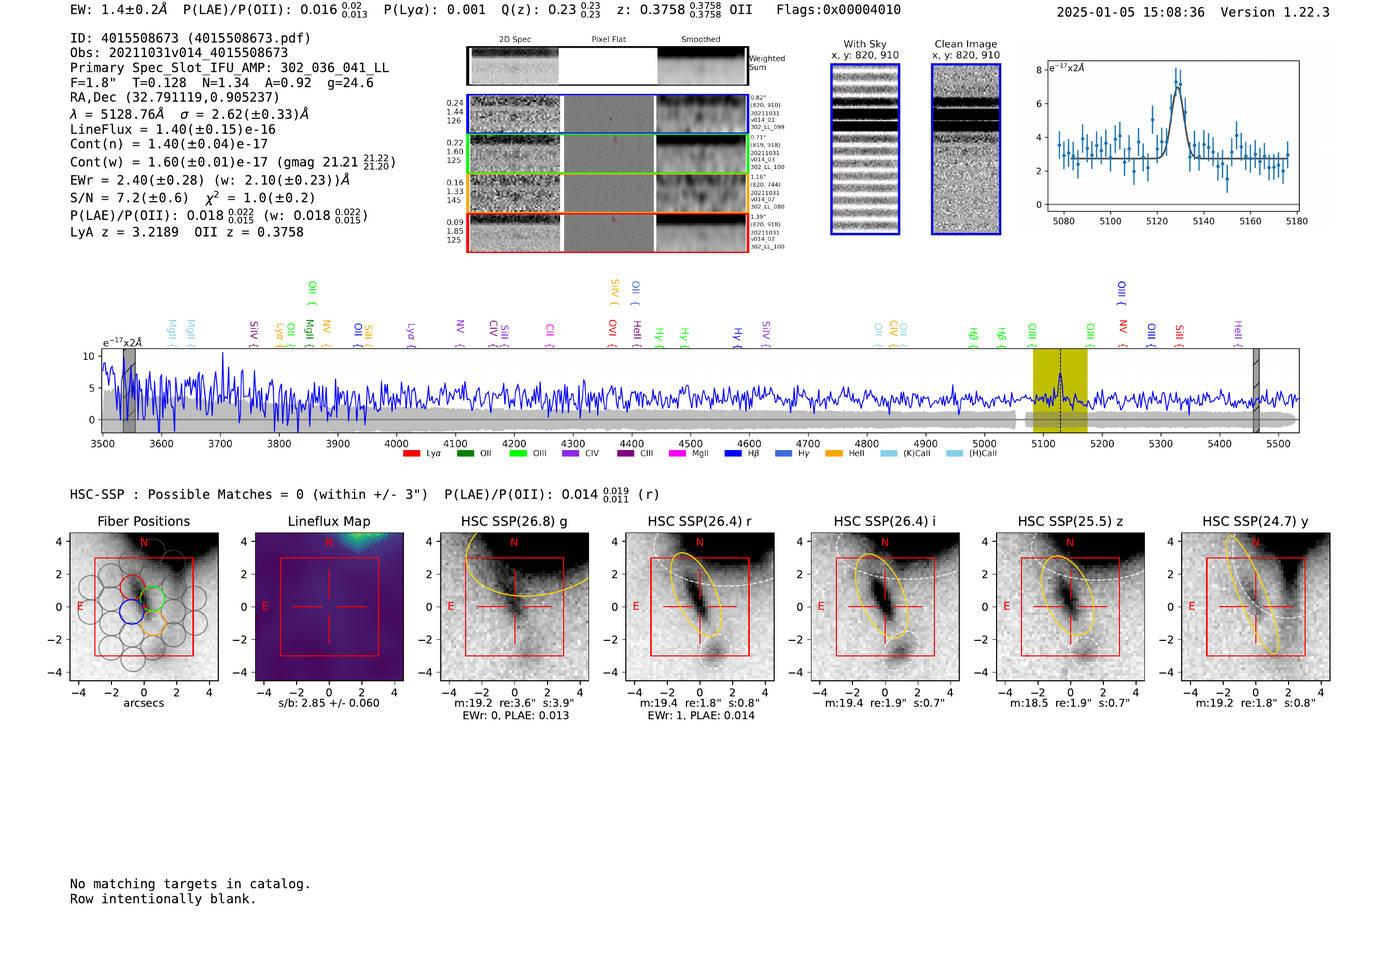Select the magenta MgII legend swatch
Screen dimensions: 1400x953
pyautogui.click(x=677, y=454)
